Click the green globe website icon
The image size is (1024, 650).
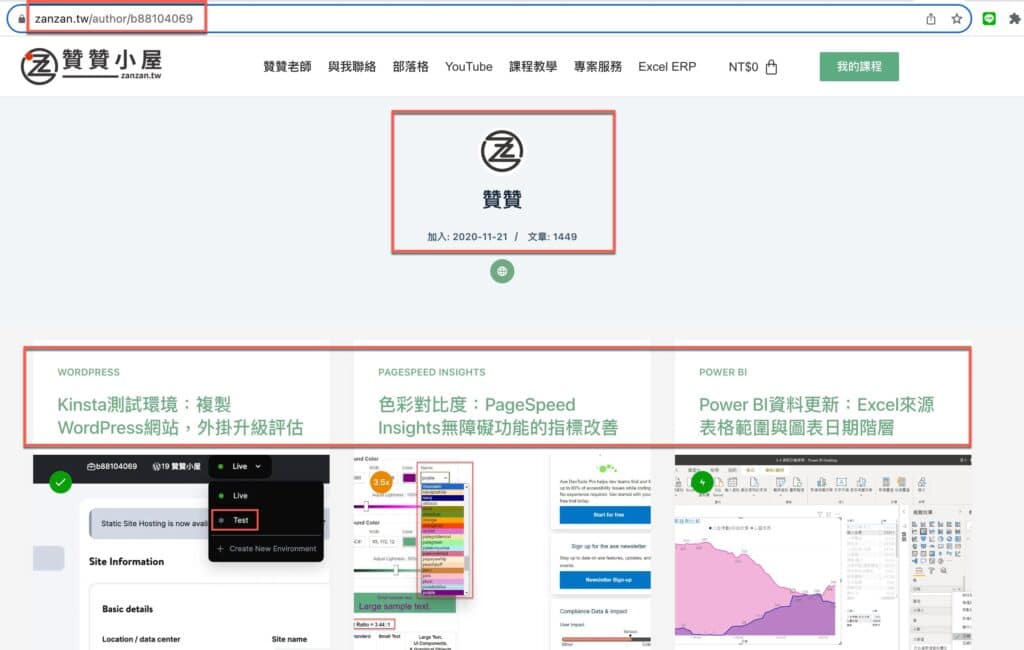click(x=502, y=271)
